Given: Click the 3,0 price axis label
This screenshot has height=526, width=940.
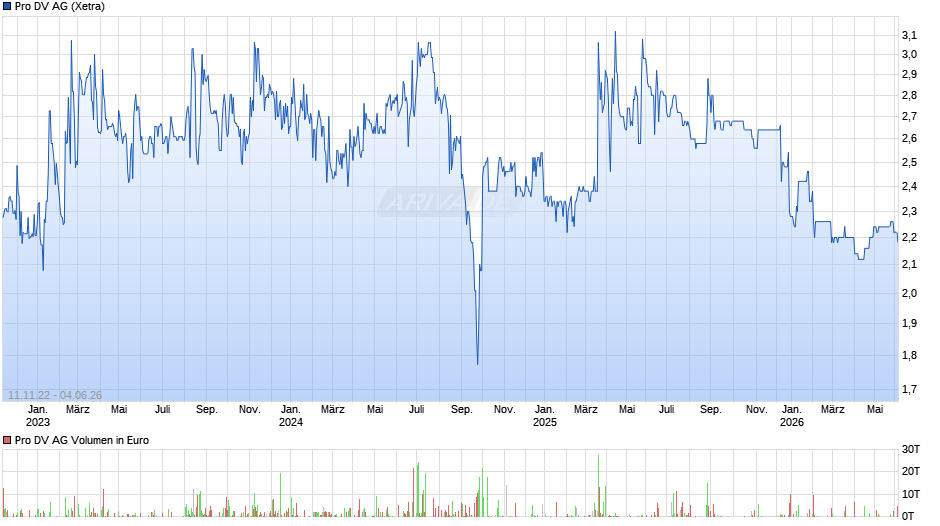Looking at the screenshot, I should point(909,55).
